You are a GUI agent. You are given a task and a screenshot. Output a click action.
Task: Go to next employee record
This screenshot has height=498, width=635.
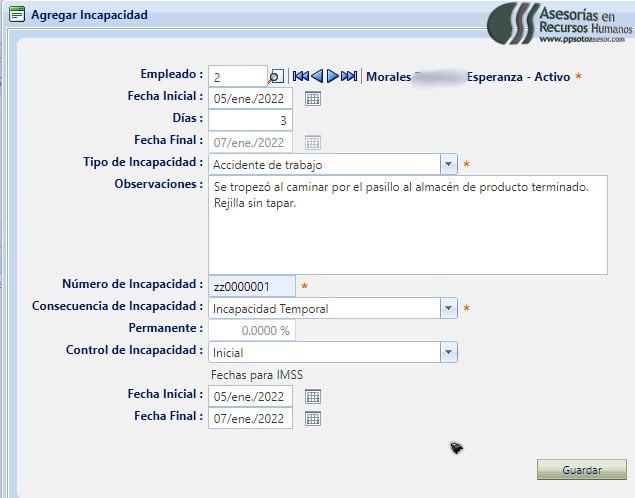click(x=333, y=76)
